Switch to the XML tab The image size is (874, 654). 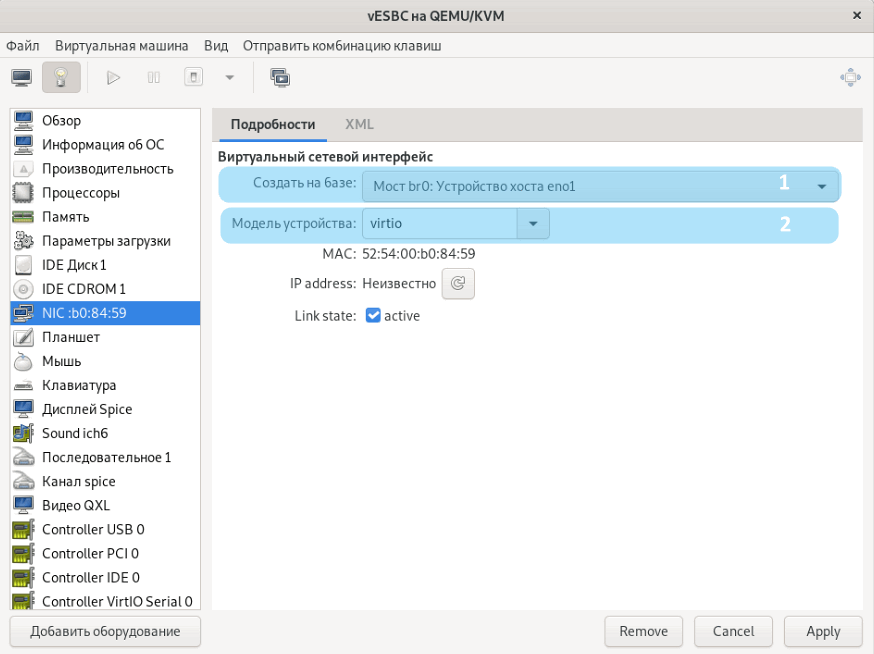coord(359,125)
